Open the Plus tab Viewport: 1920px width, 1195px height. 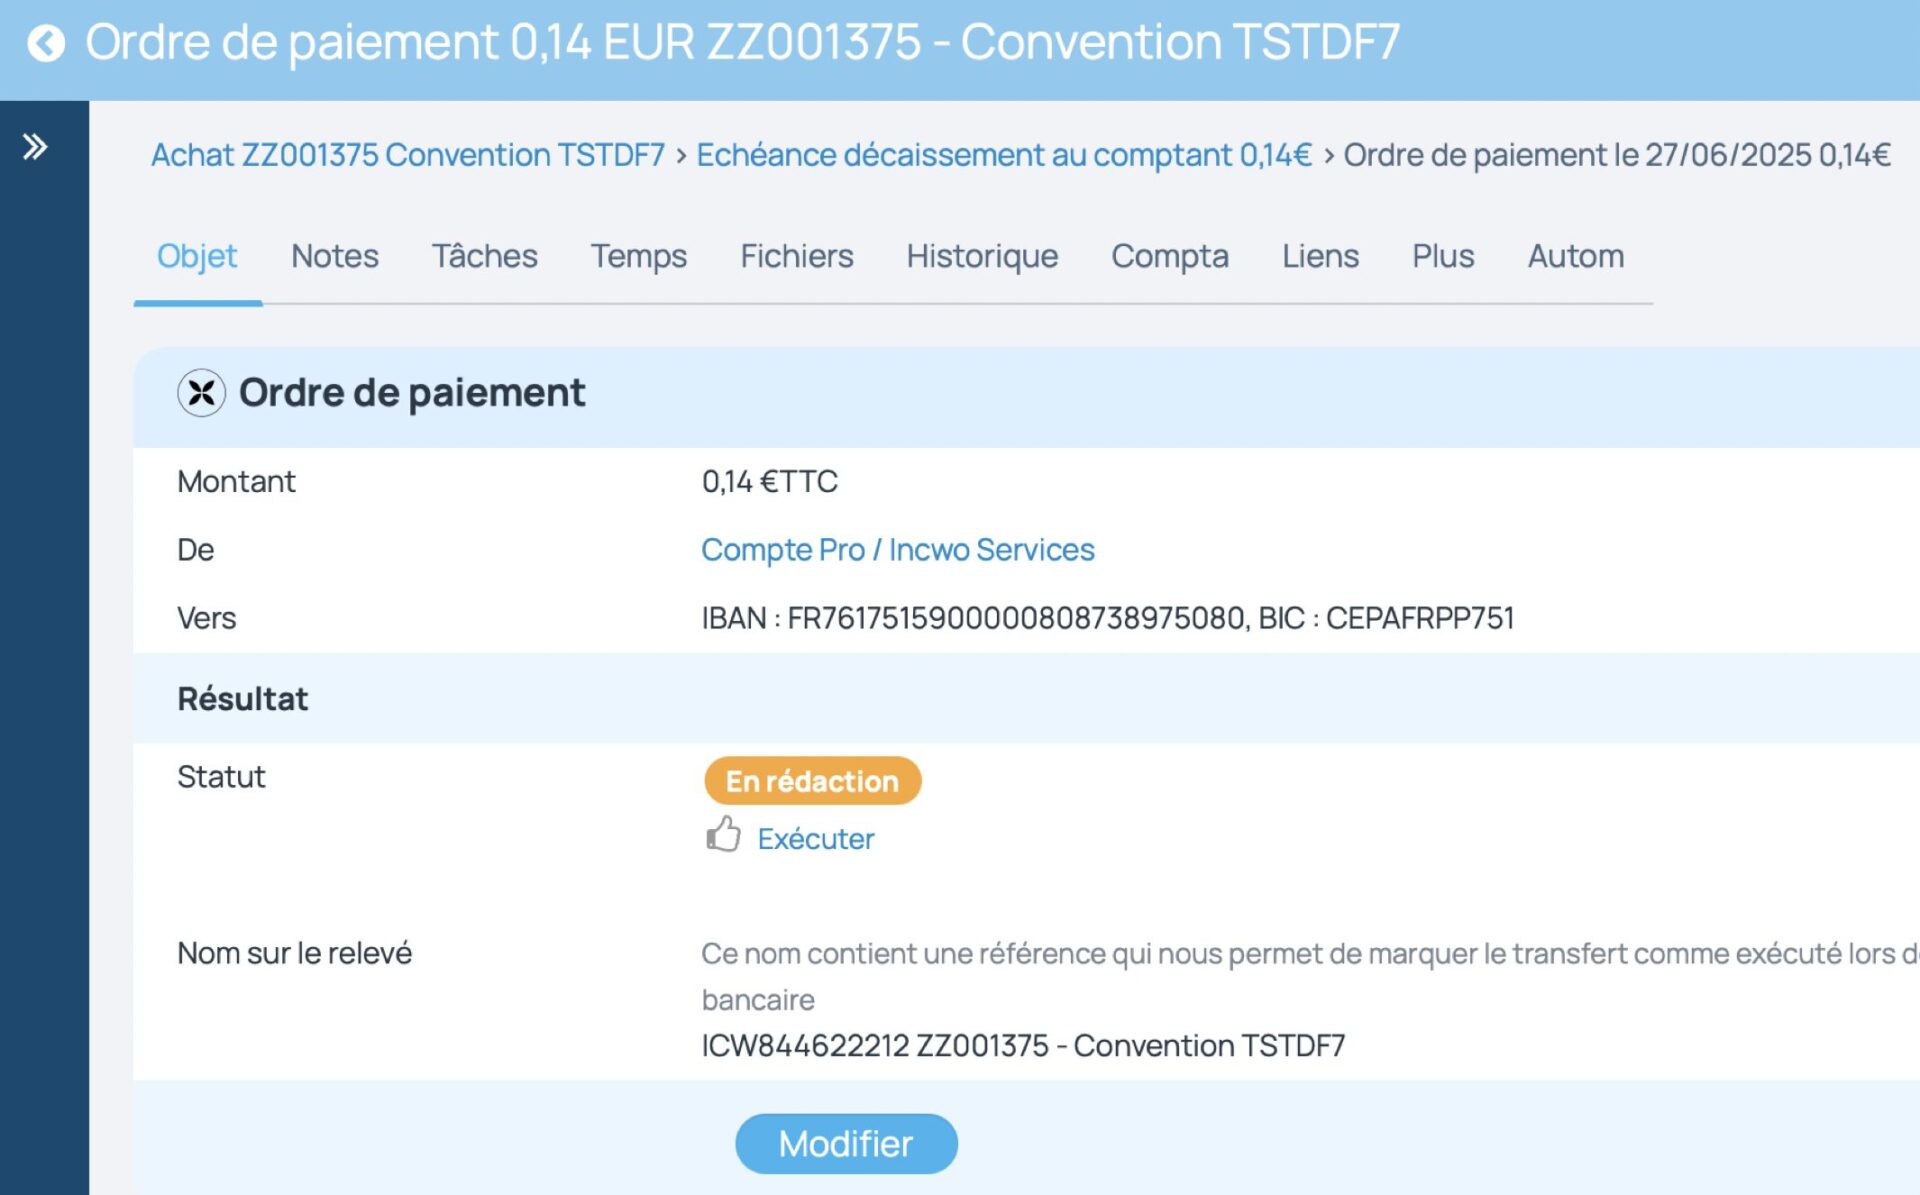click(1443, 256)
